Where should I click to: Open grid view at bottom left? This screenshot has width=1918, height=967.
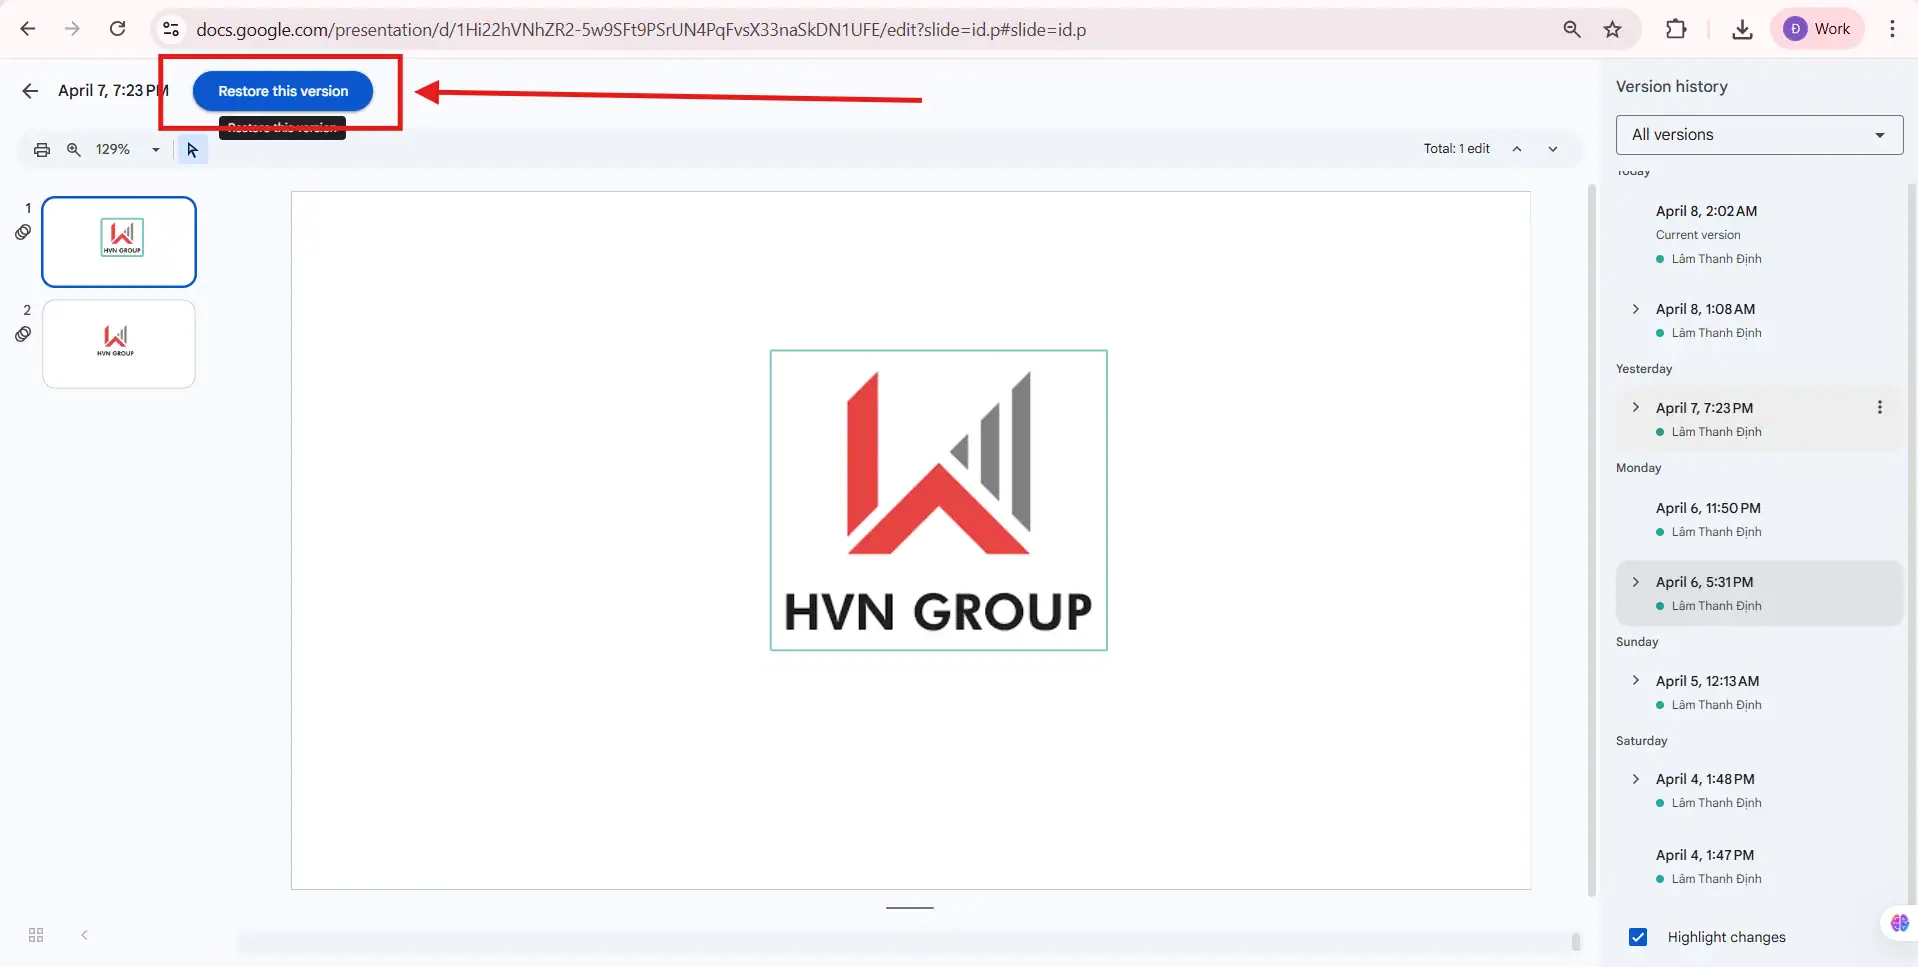tap(36, 935)
